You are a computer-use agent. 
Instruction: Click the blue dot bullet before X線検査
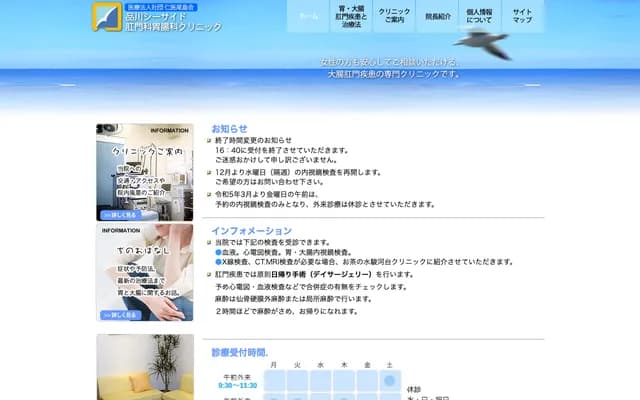click(218, 262)
